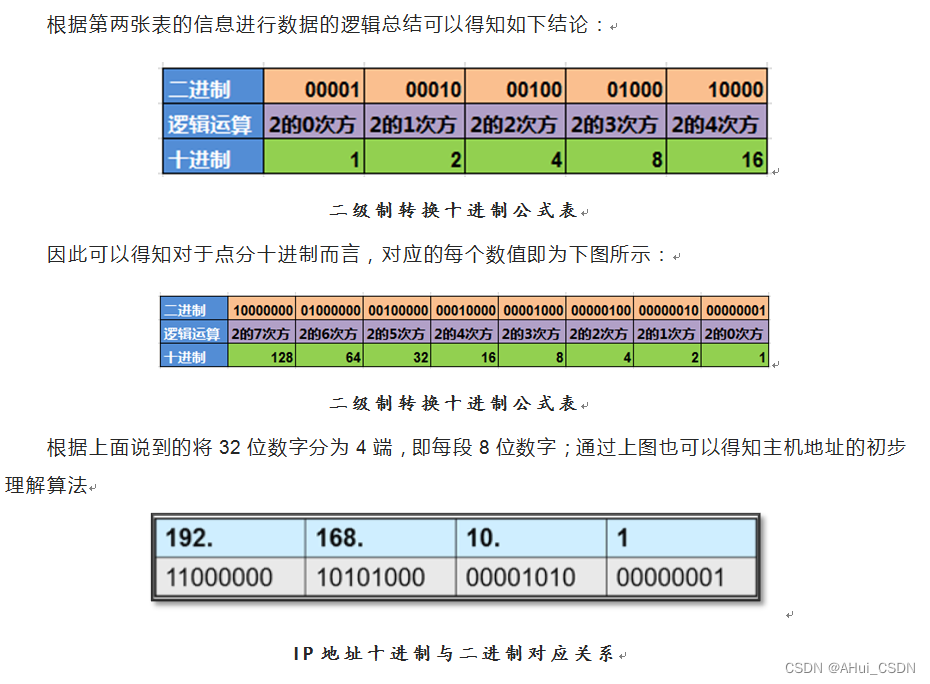Click the 10000000 cell in second table
Viewport: 930px width, 684px height.
(x=264, y=310)
